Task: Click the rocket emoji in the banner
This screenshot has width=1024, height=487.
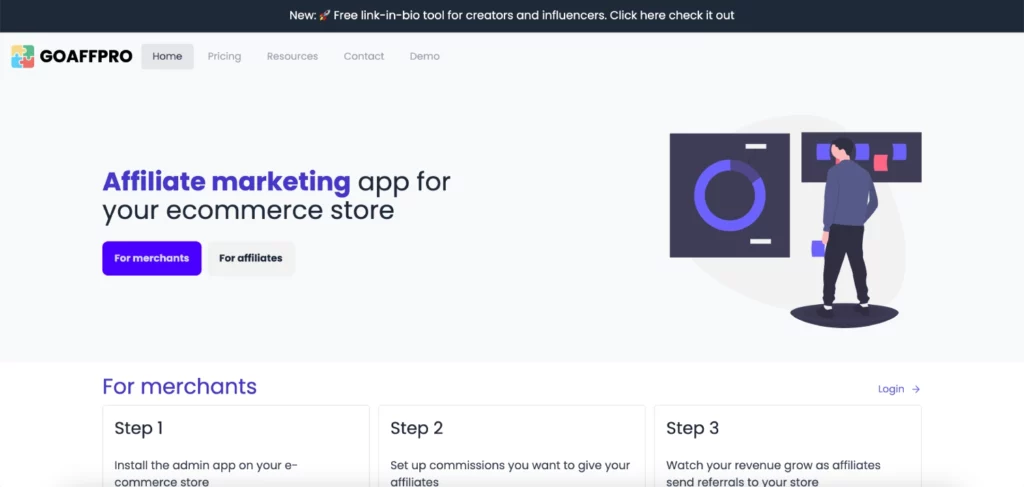Action: click(325, 15)
